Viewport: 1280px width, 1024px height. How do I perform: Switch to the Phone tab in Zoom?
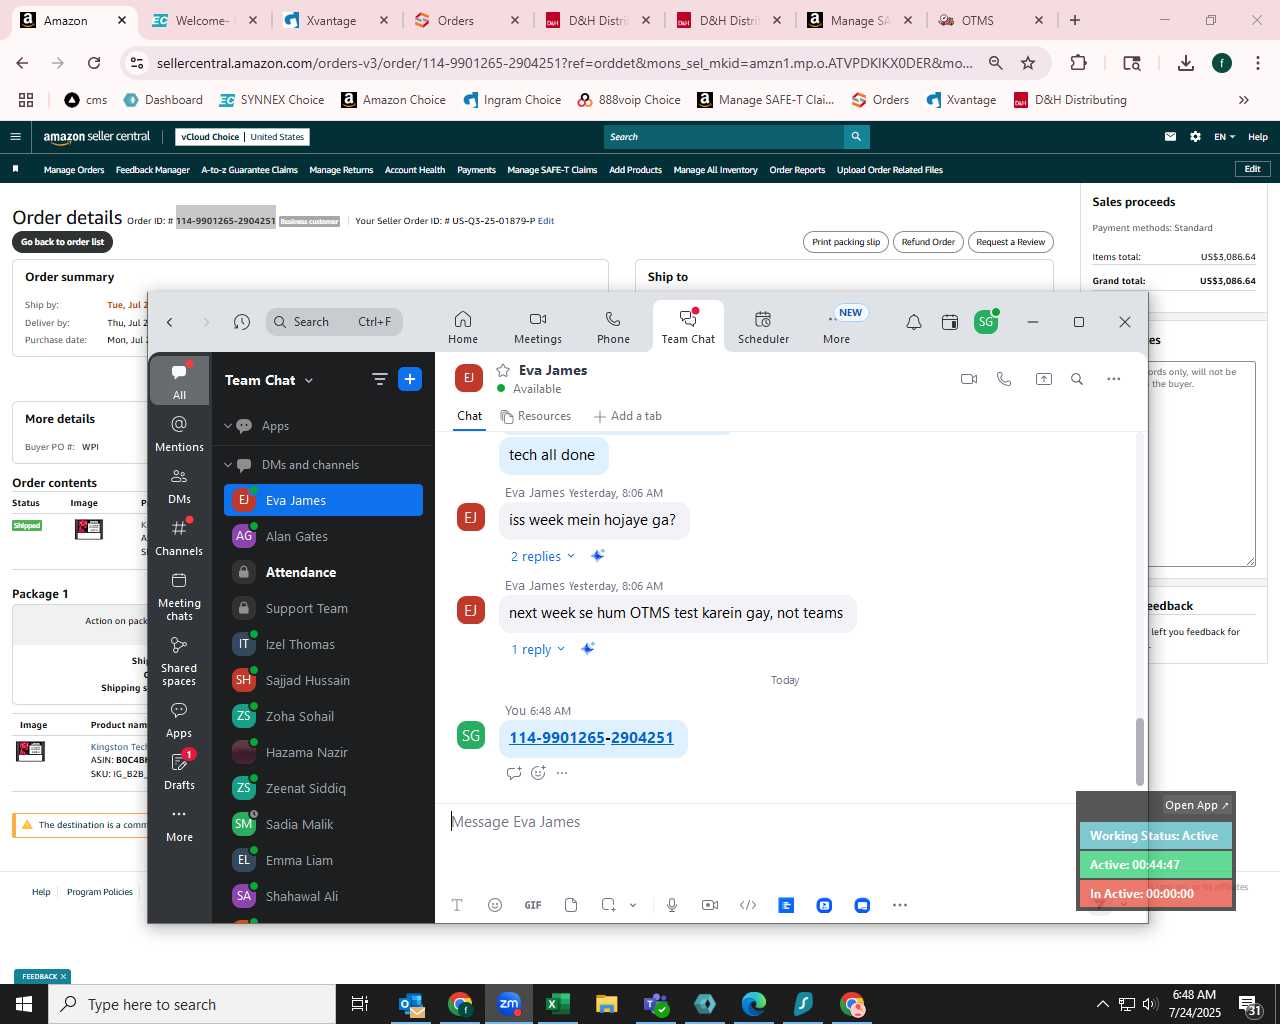tap(613, 326)
